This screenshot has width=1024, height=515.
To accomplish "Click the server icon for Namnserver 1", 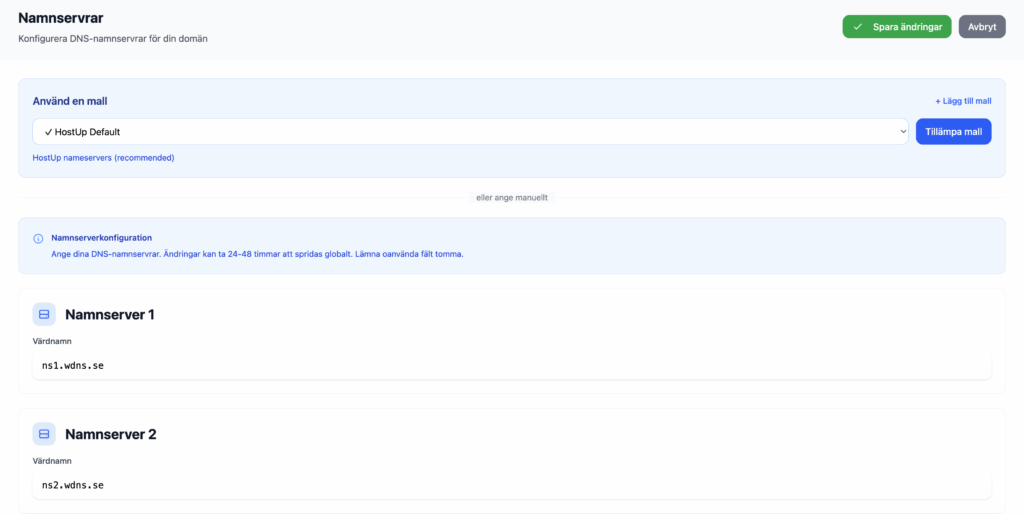I will click(44, 314).
